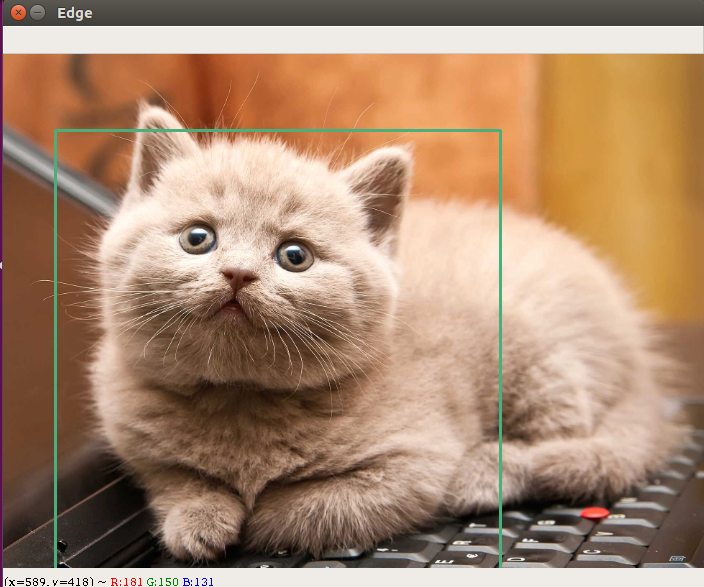Click the Edge window title text
The height and width of the screenshot is (587, 704).
75,13
